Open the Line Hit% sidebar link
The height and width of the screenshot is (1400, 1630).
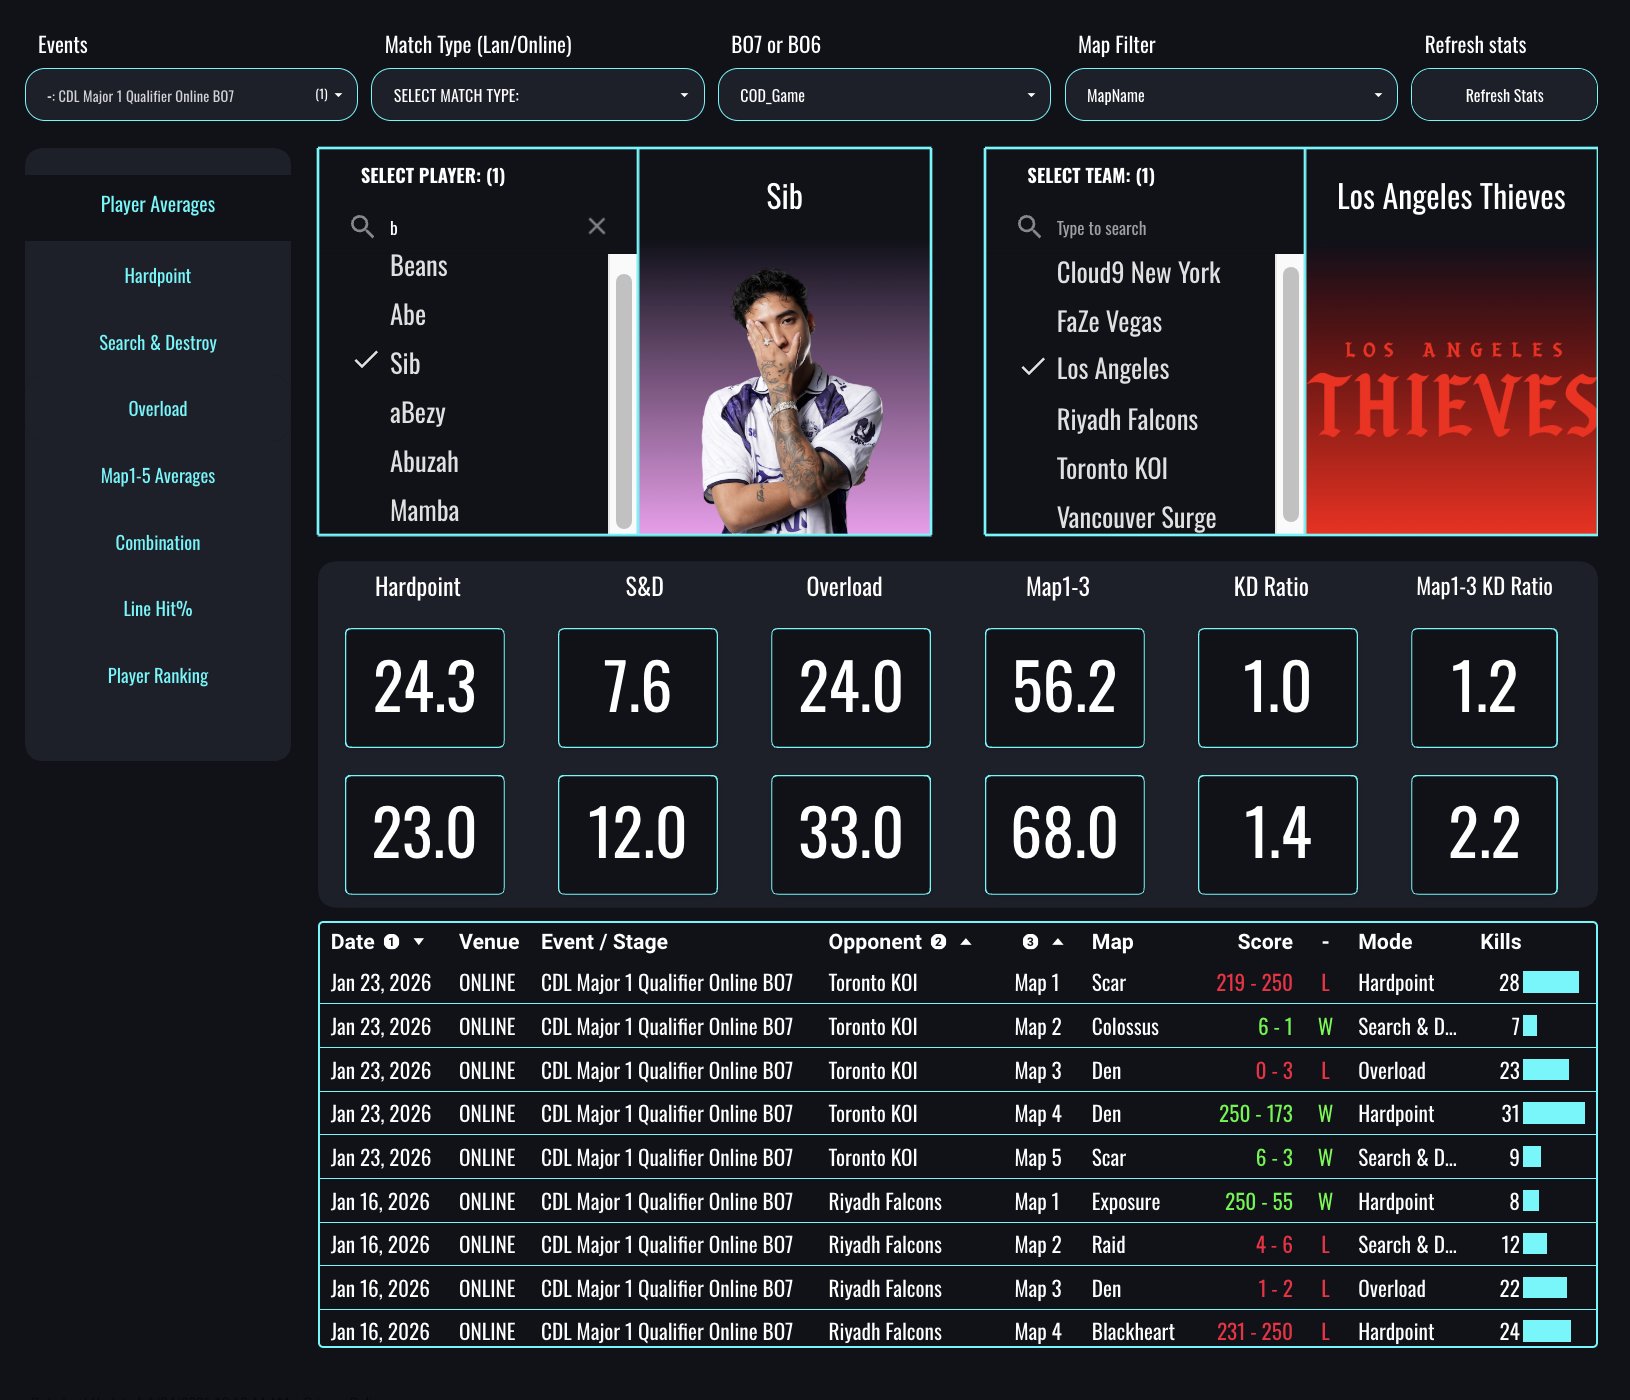point(158,609)
